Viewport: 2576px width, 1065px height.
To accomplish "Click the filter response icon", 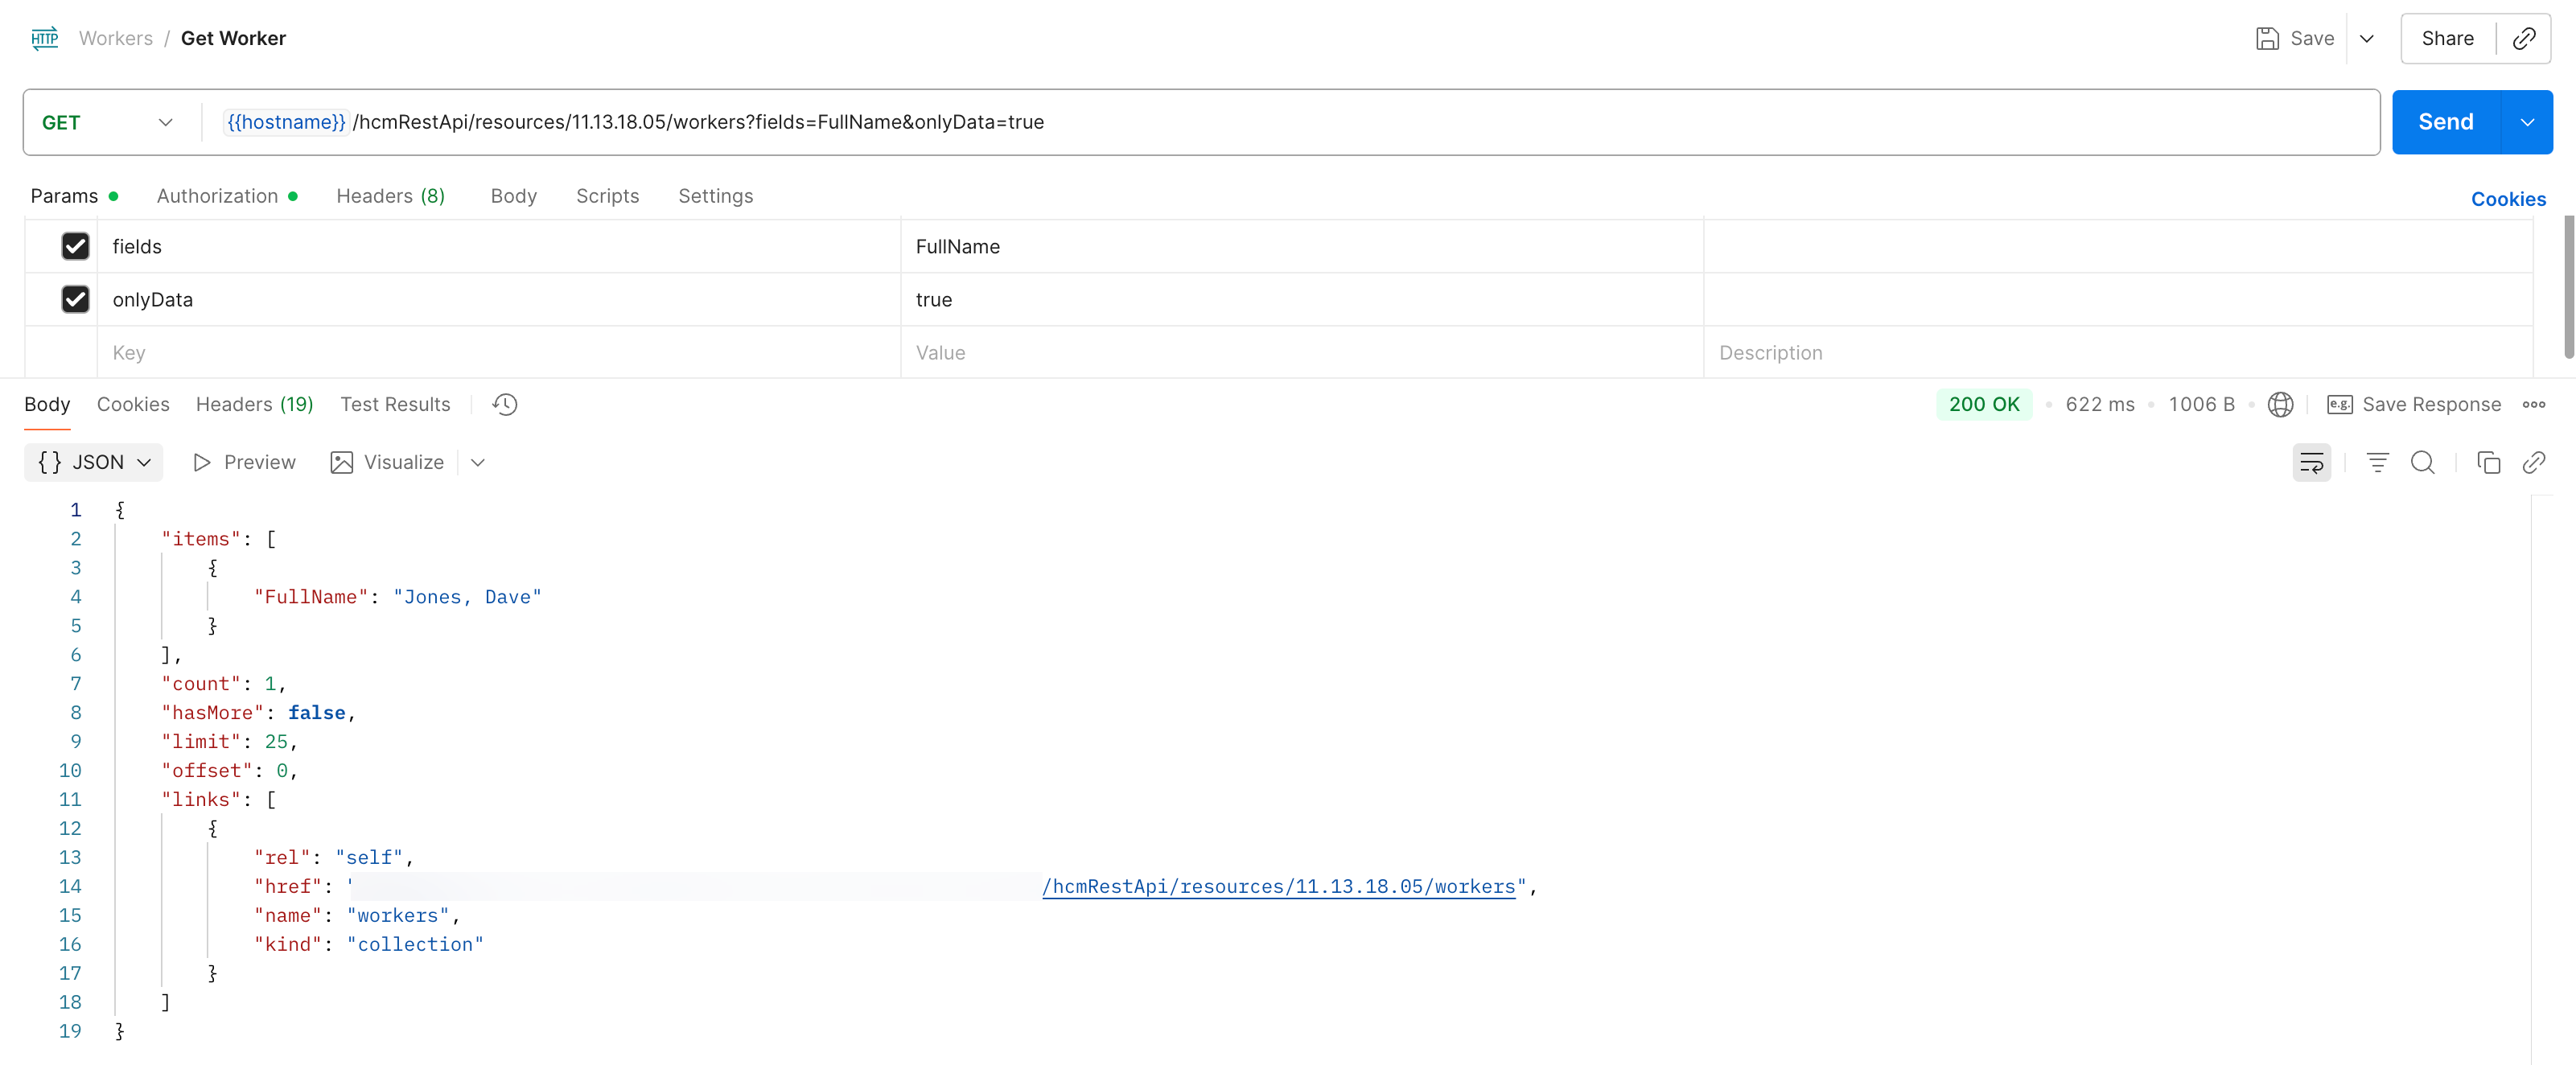I will 2377,462.
